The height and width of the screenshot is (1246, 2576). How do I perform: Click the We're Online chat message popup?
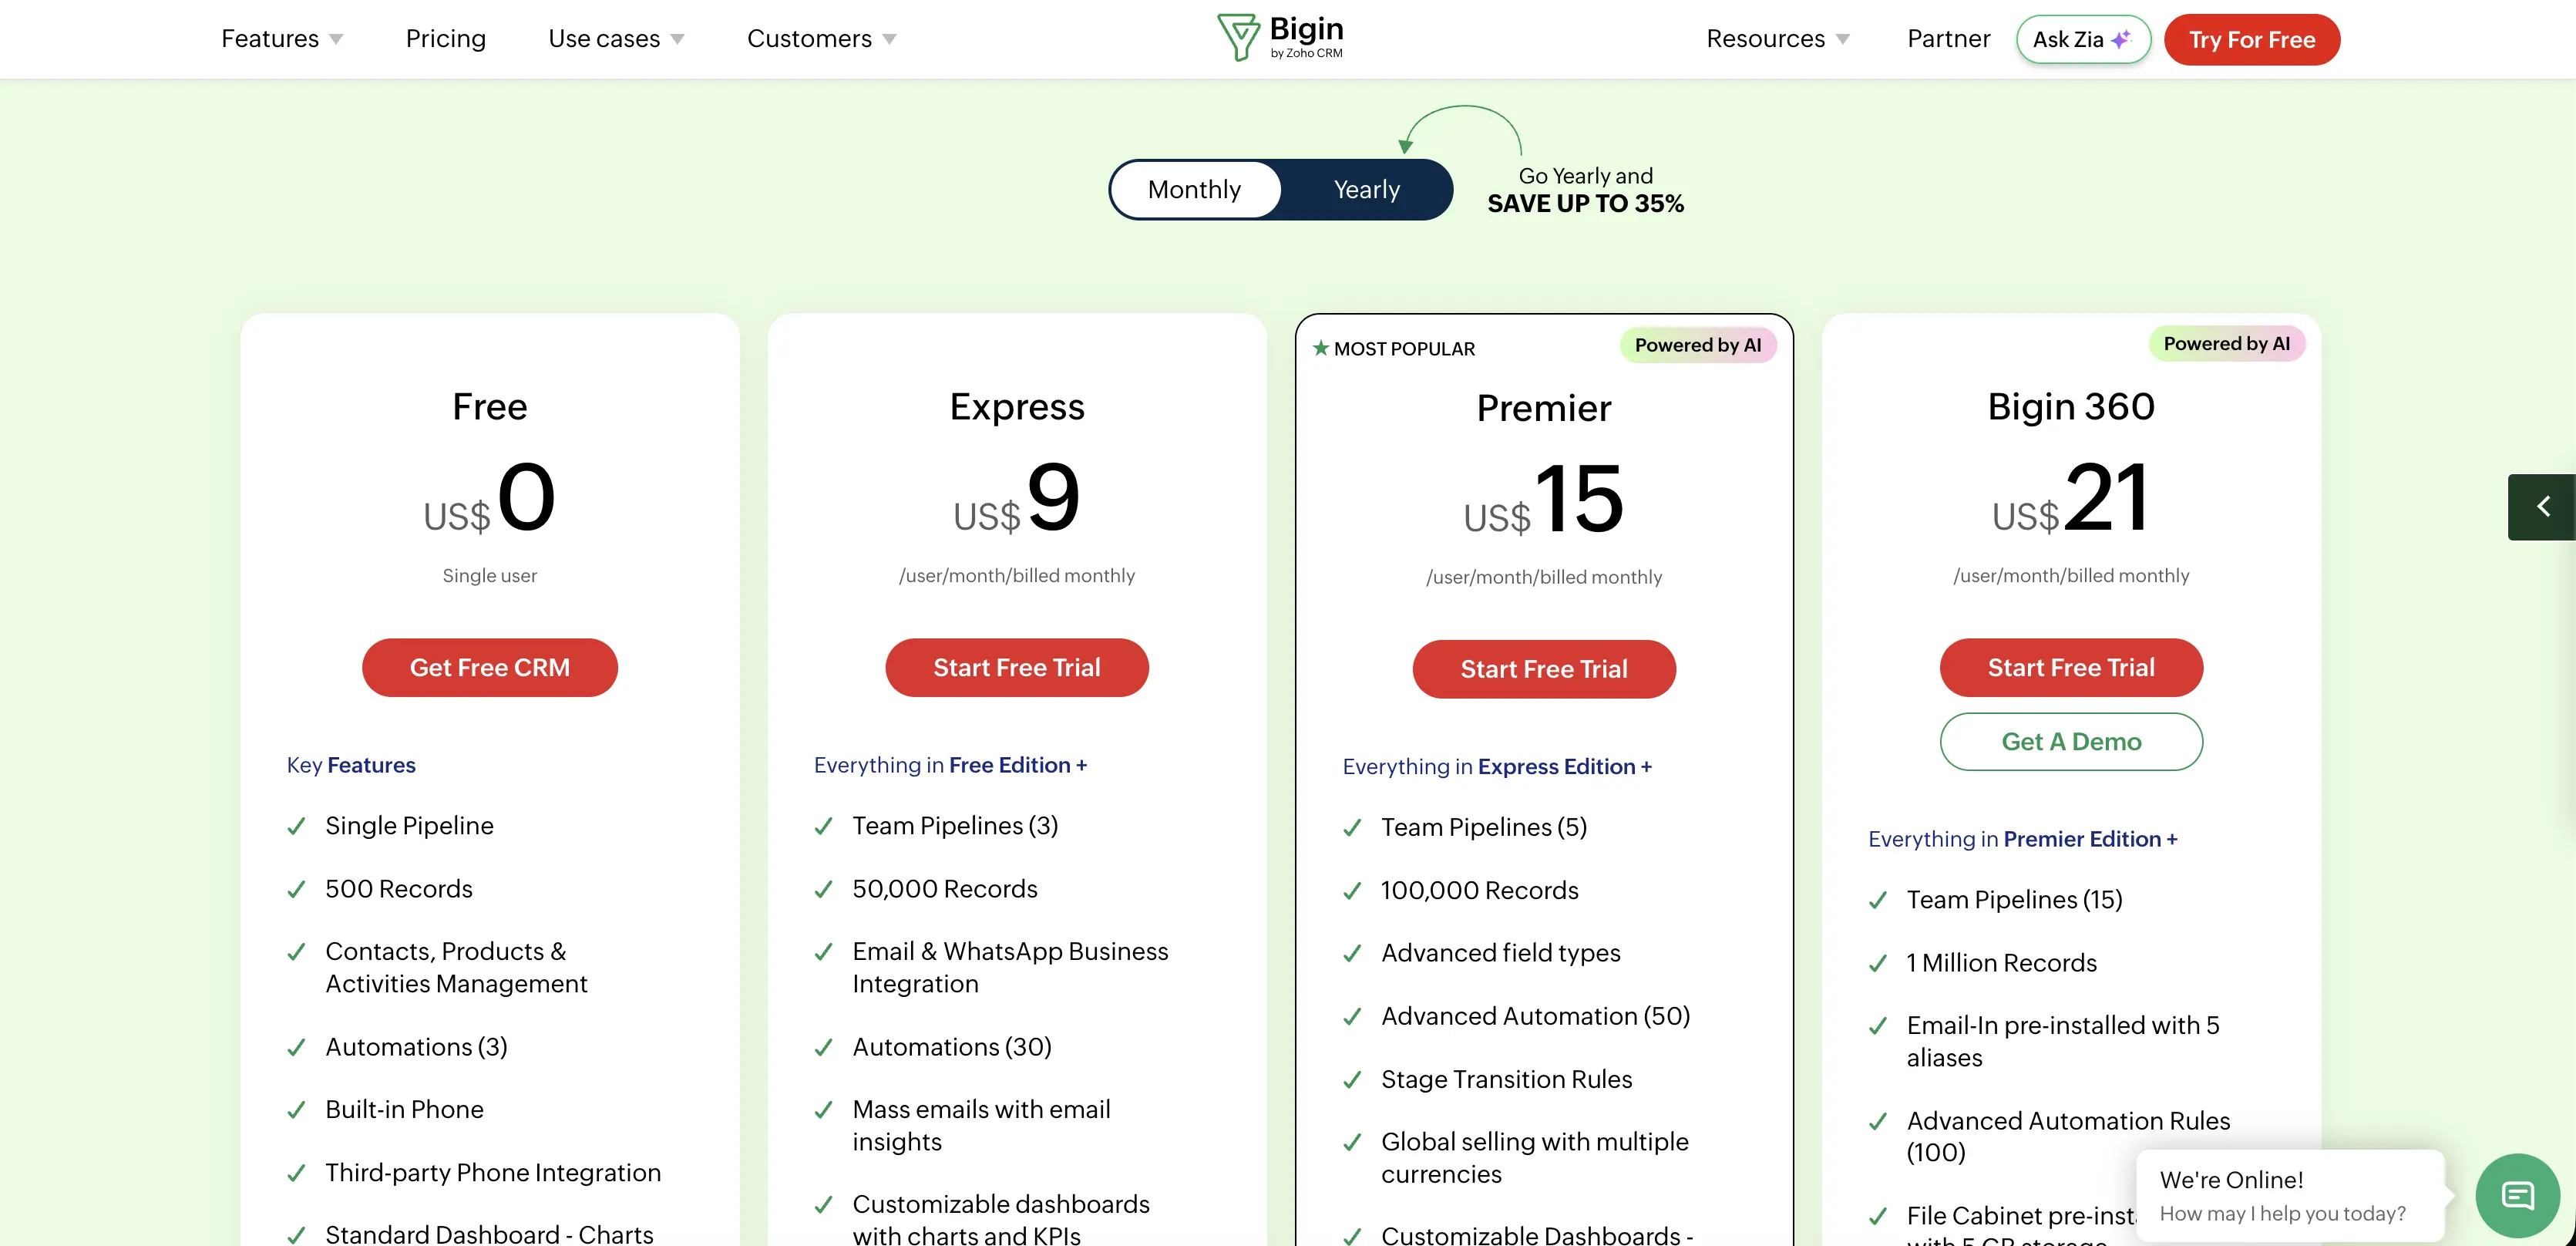coord(2290,1196)
